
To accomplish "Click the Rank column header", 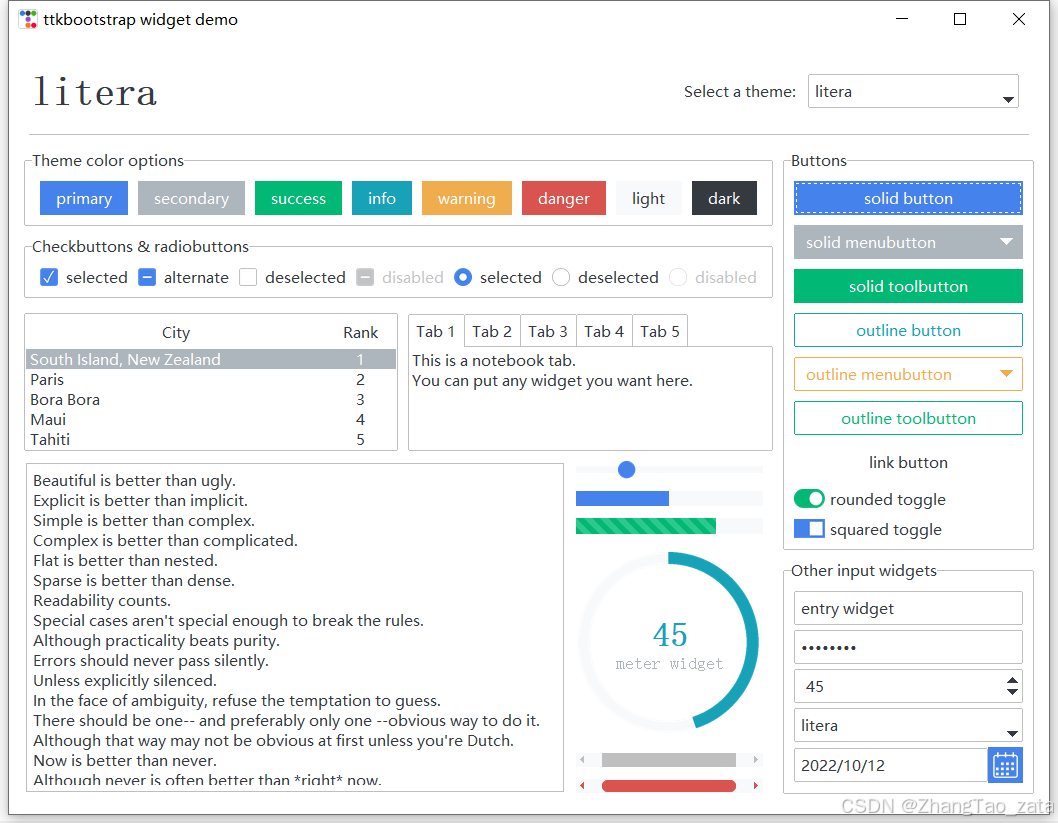I will coord(360,333).
